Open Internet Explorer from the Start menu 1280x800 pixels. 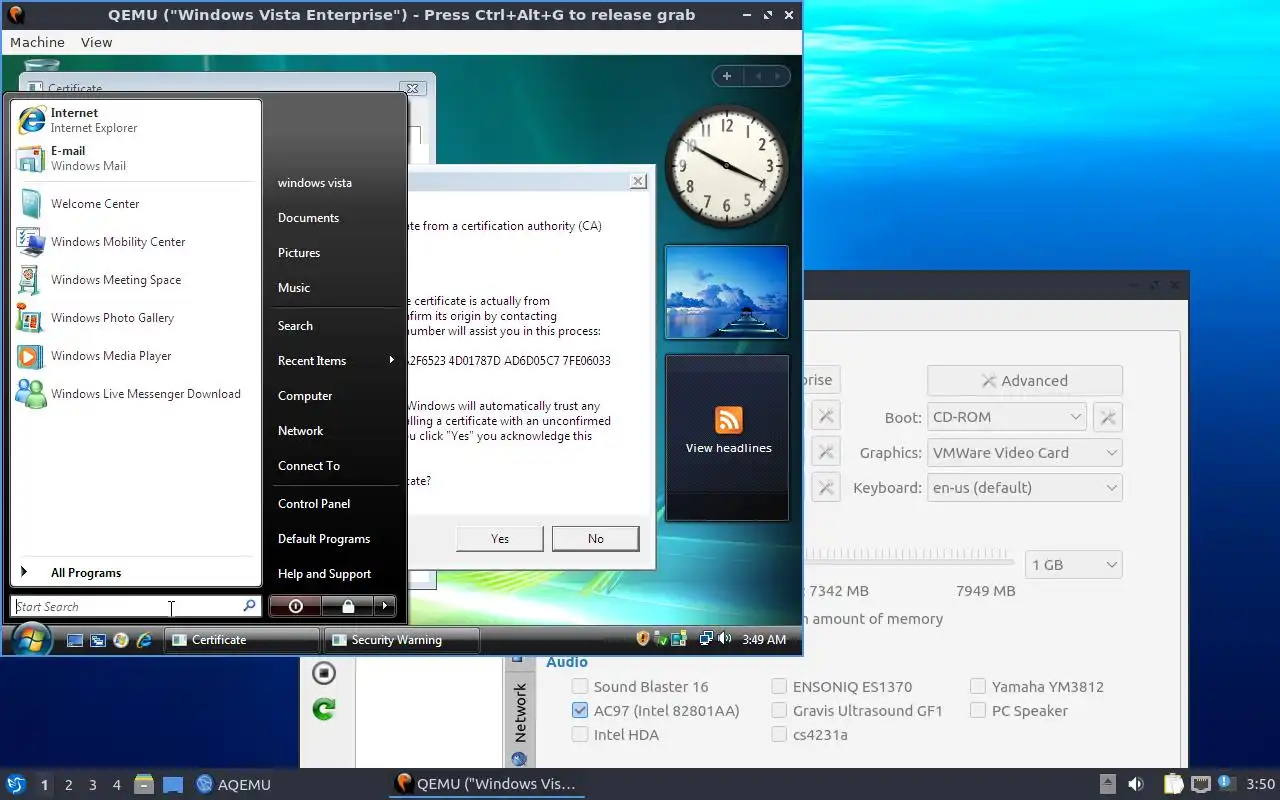click(x=136, y=120)
